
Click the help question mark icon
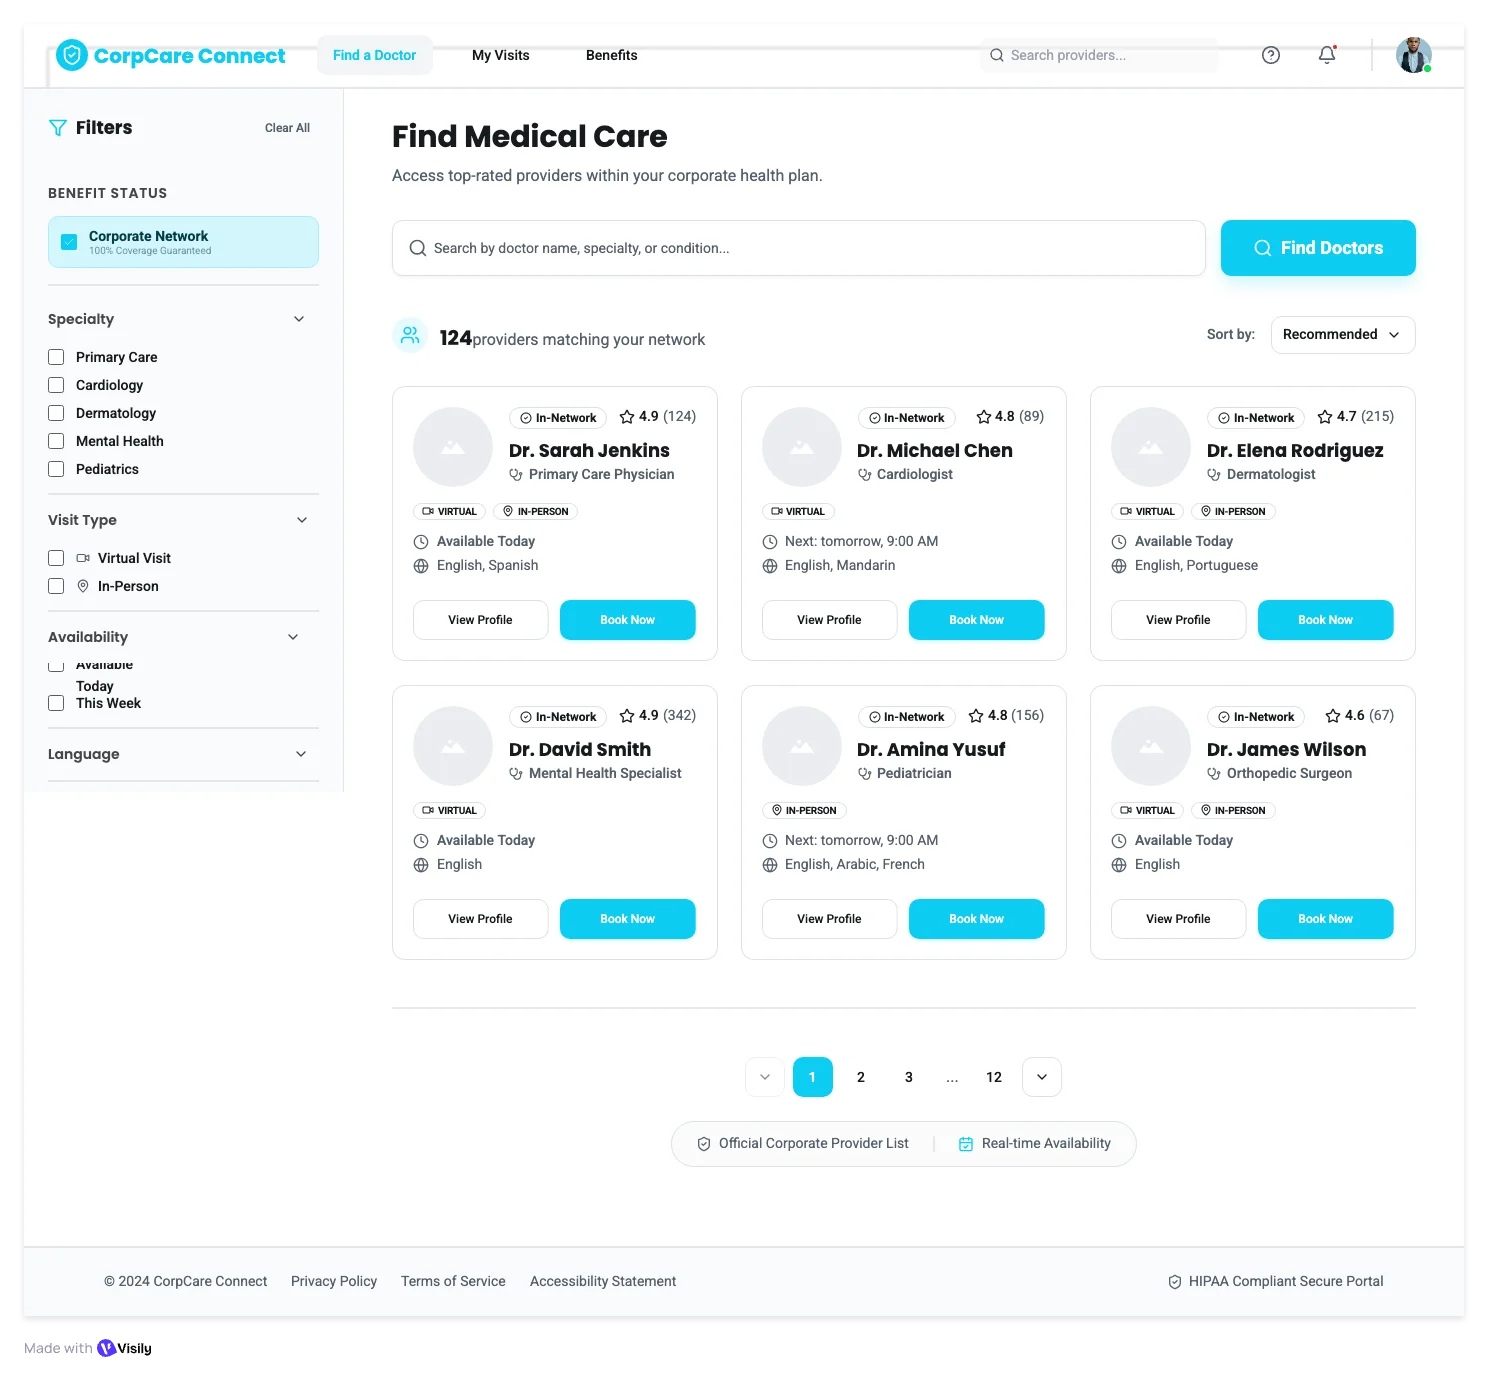[x=1271, y=55]
